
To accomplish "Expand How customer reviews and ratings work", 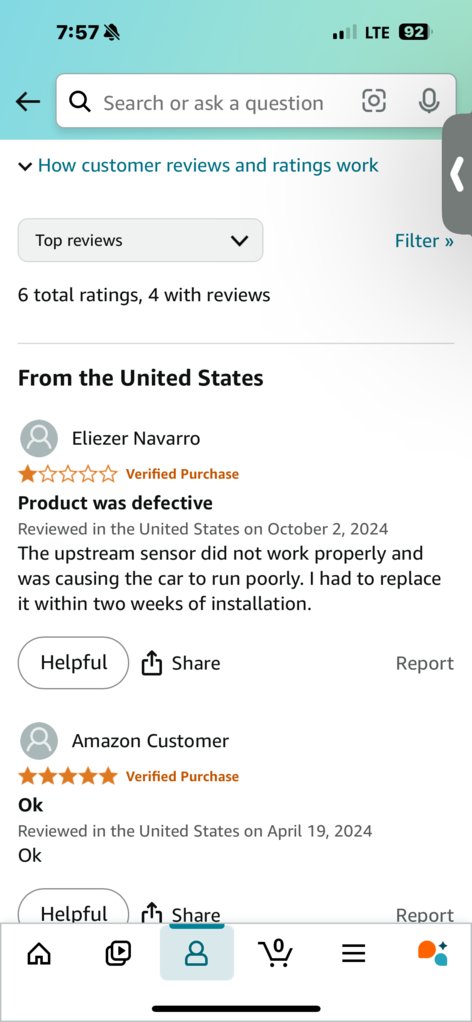I will click(198, 166).
